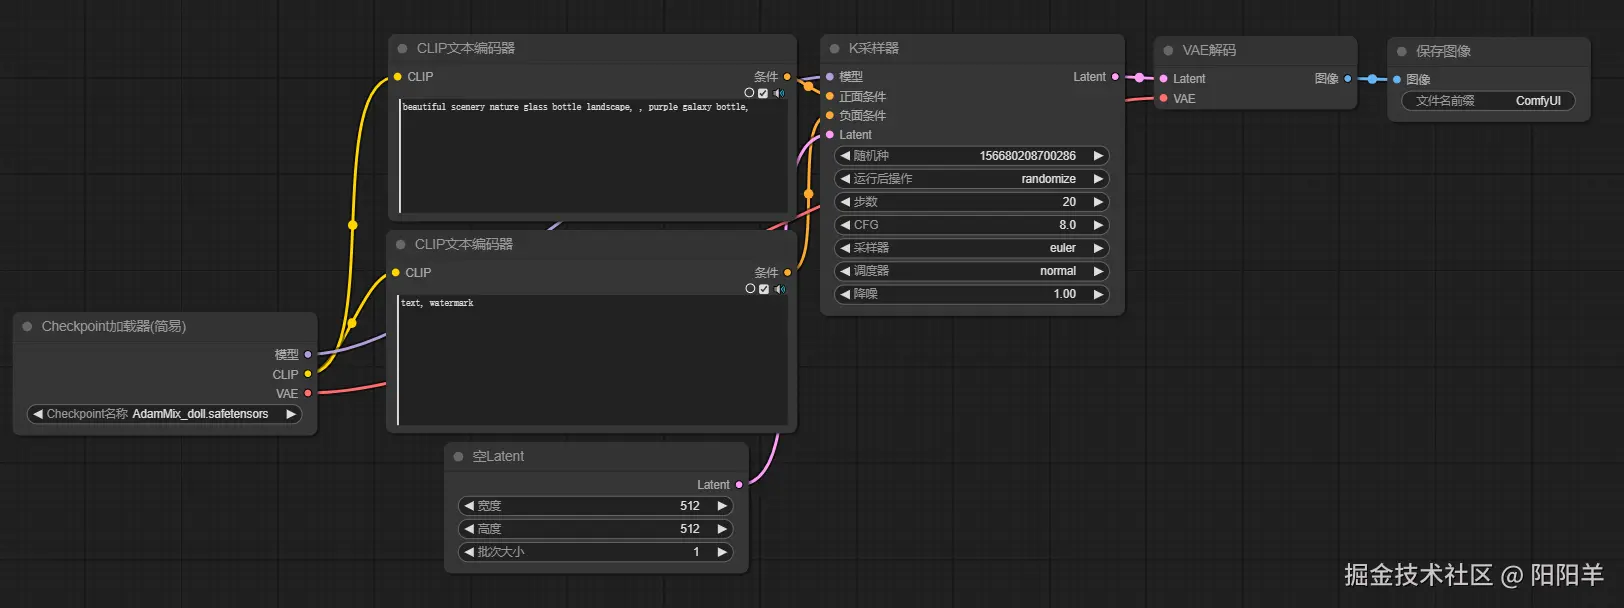Click the pink midpoint dot on the Latent wire to VAE解码
This screenshot has width=1624, height=608.
(1139, 77)
